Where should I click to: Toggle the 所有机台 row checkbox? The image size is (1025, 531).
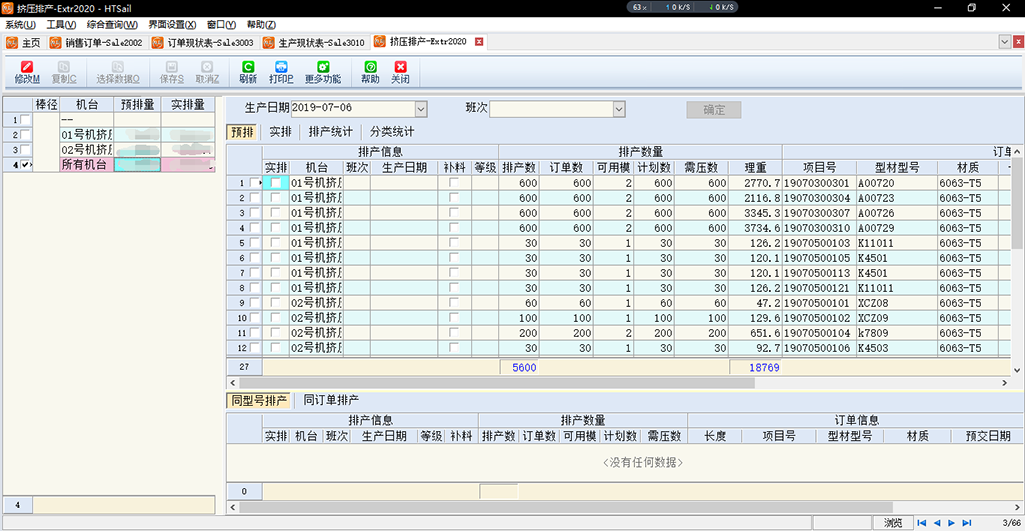26,164
